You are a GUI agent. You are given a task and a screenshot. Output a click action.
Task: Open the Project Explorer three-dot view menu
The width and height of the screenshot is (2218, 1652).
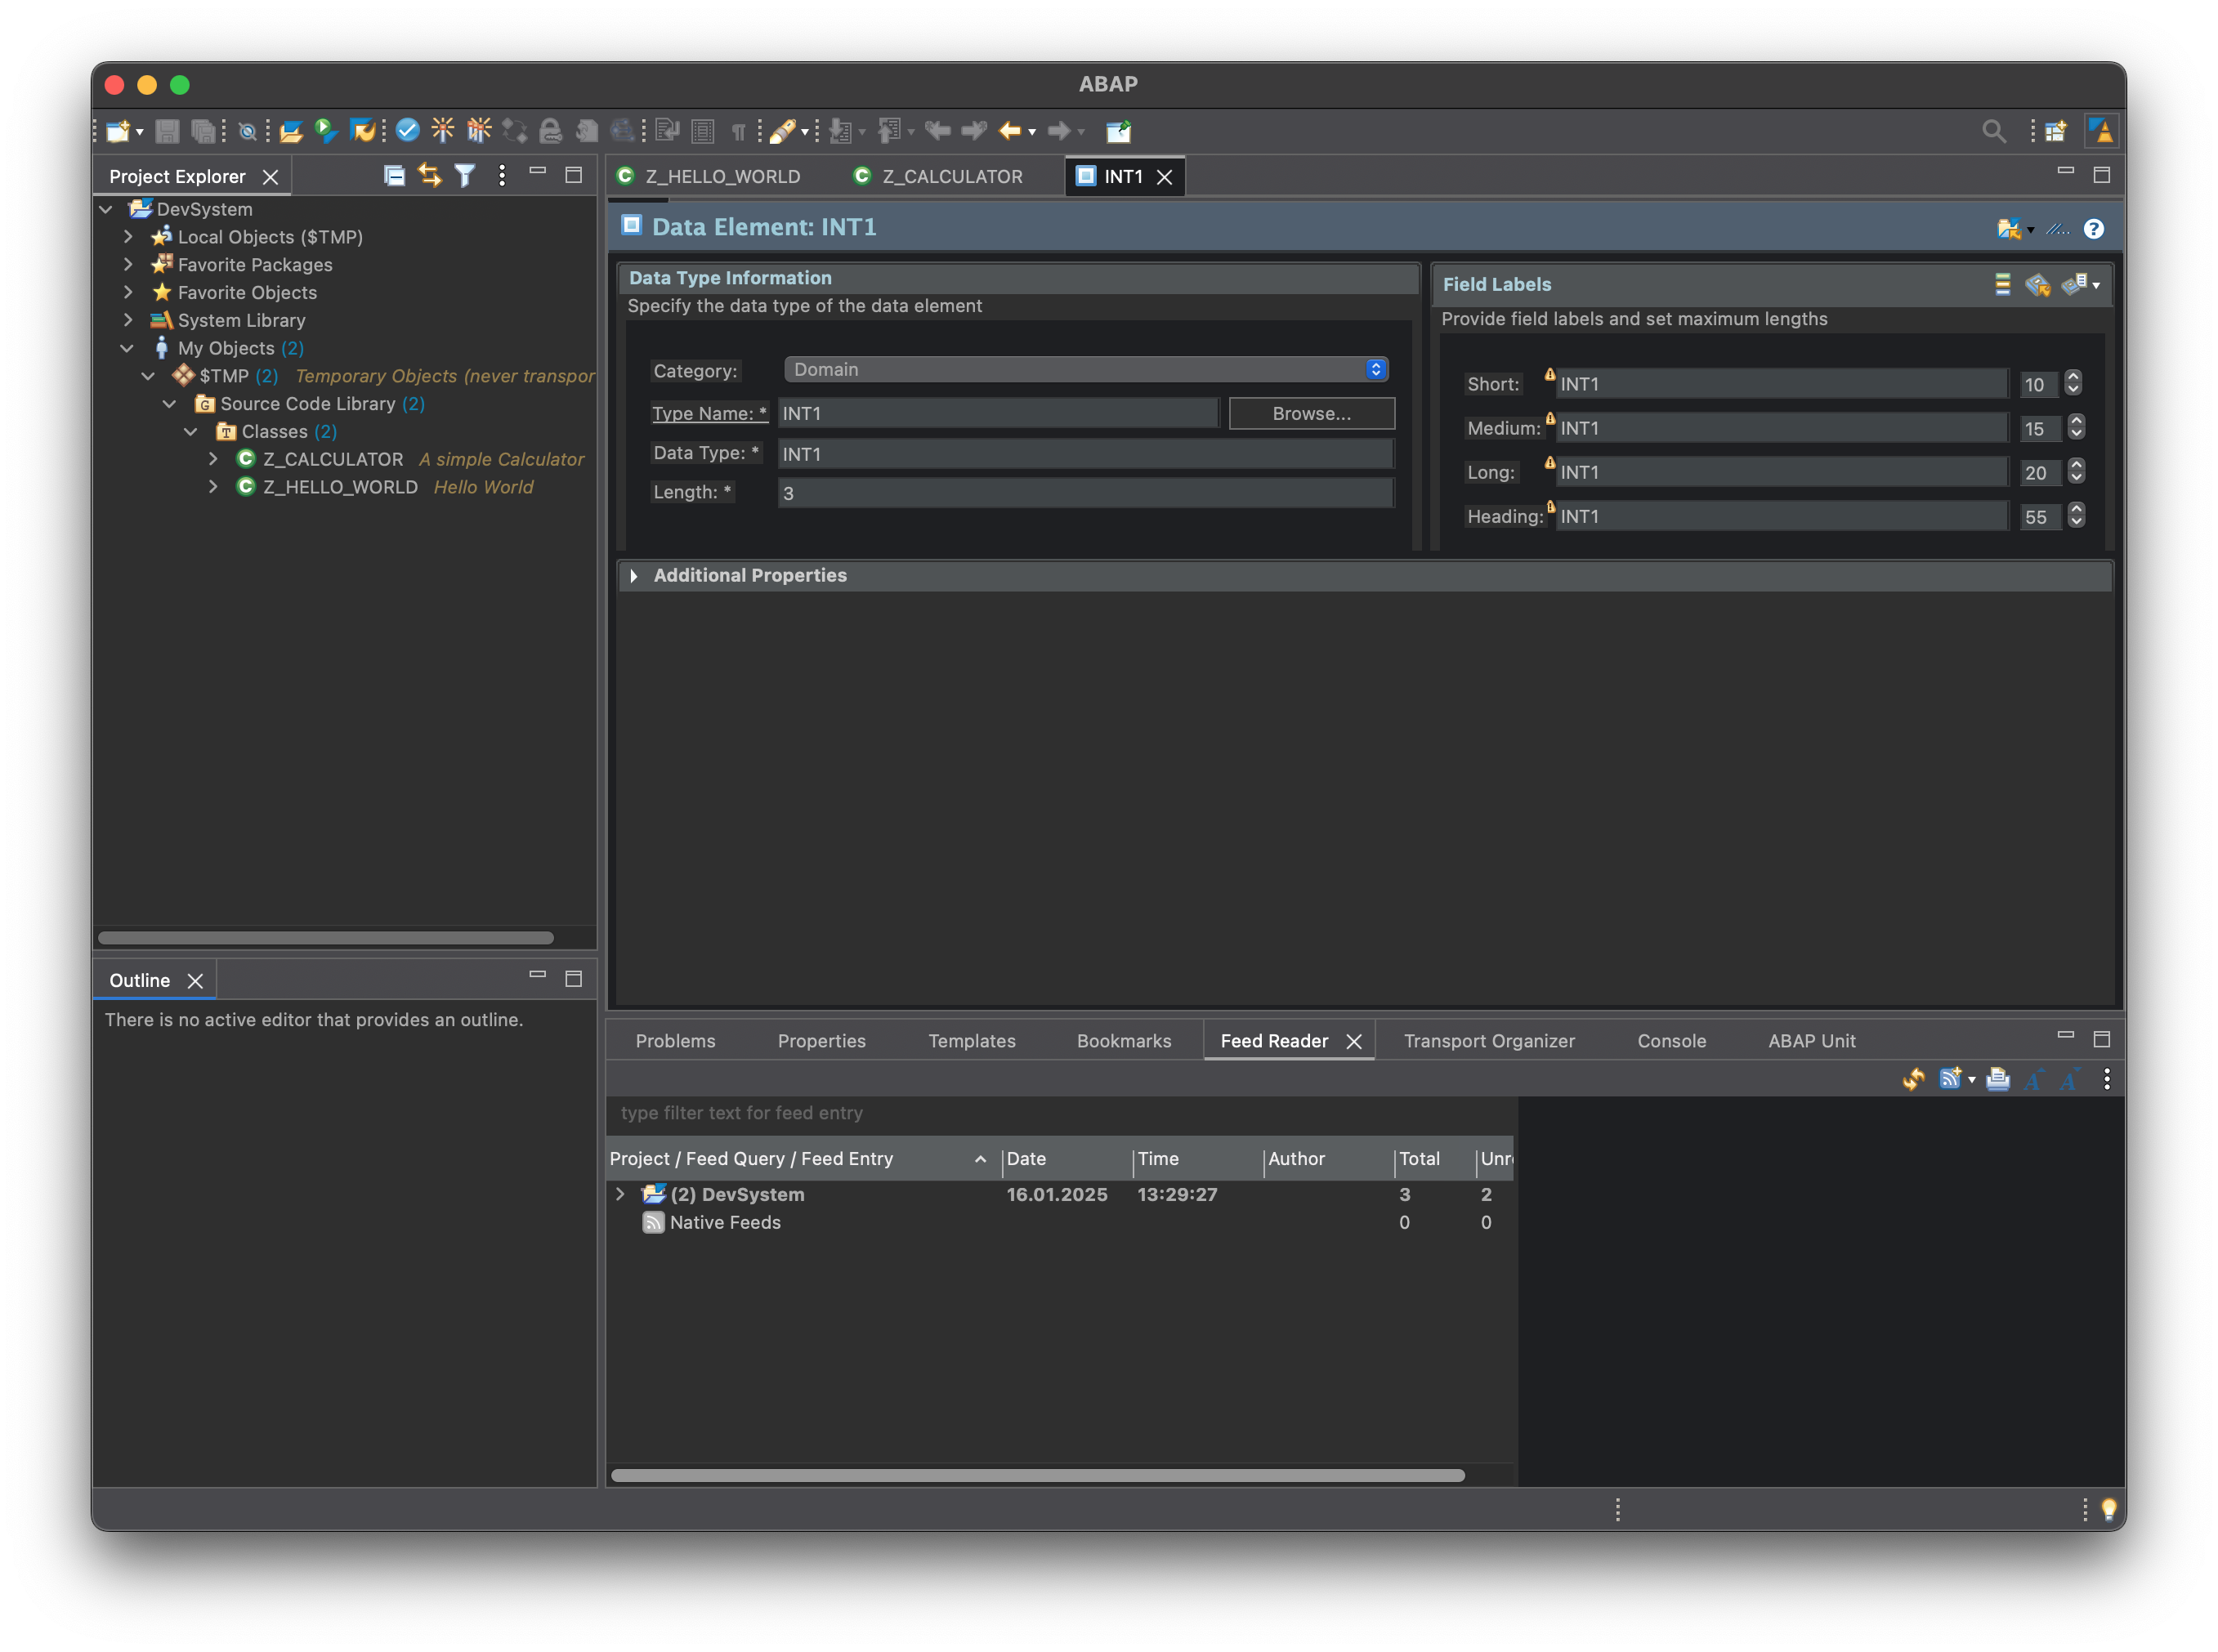pos(502,176)
